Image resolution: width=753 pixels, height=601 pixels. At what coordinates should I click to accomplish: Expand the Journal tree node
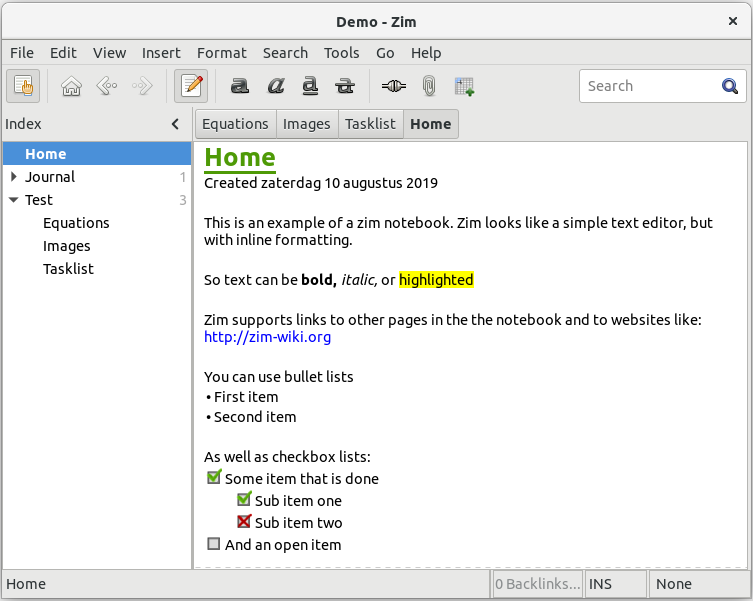[x=13, y=177]
